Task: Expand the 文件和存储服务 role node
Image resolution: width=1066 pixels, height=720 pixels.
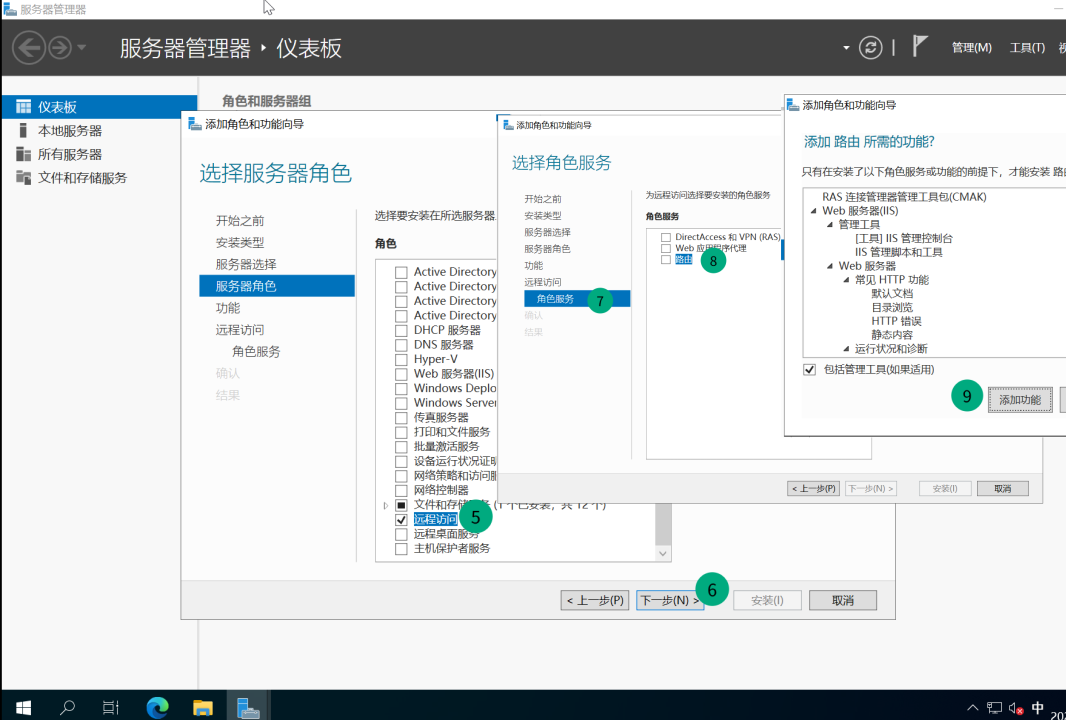Action: (386, 505)
